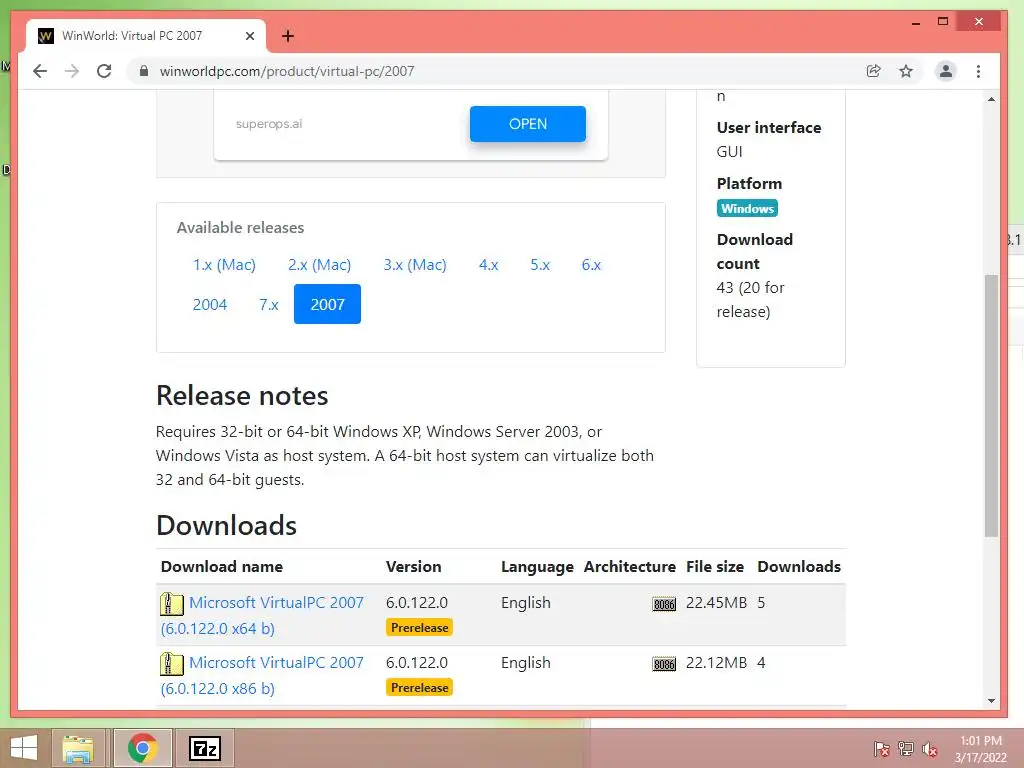Click the network tray icon
This screenshot has height=768, width=1024.
pos(906,749)
